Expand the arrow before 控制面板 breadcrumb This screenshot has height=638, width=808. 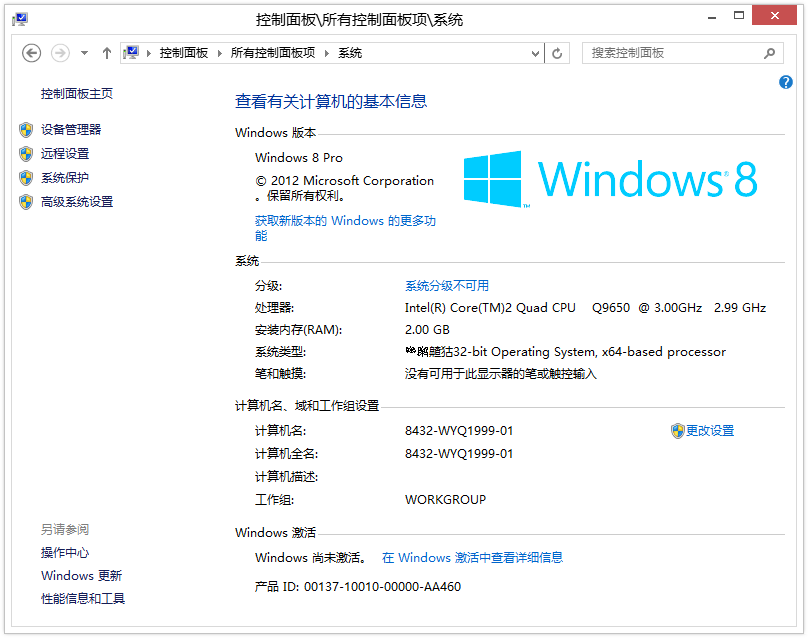click(x=149, y=53)
